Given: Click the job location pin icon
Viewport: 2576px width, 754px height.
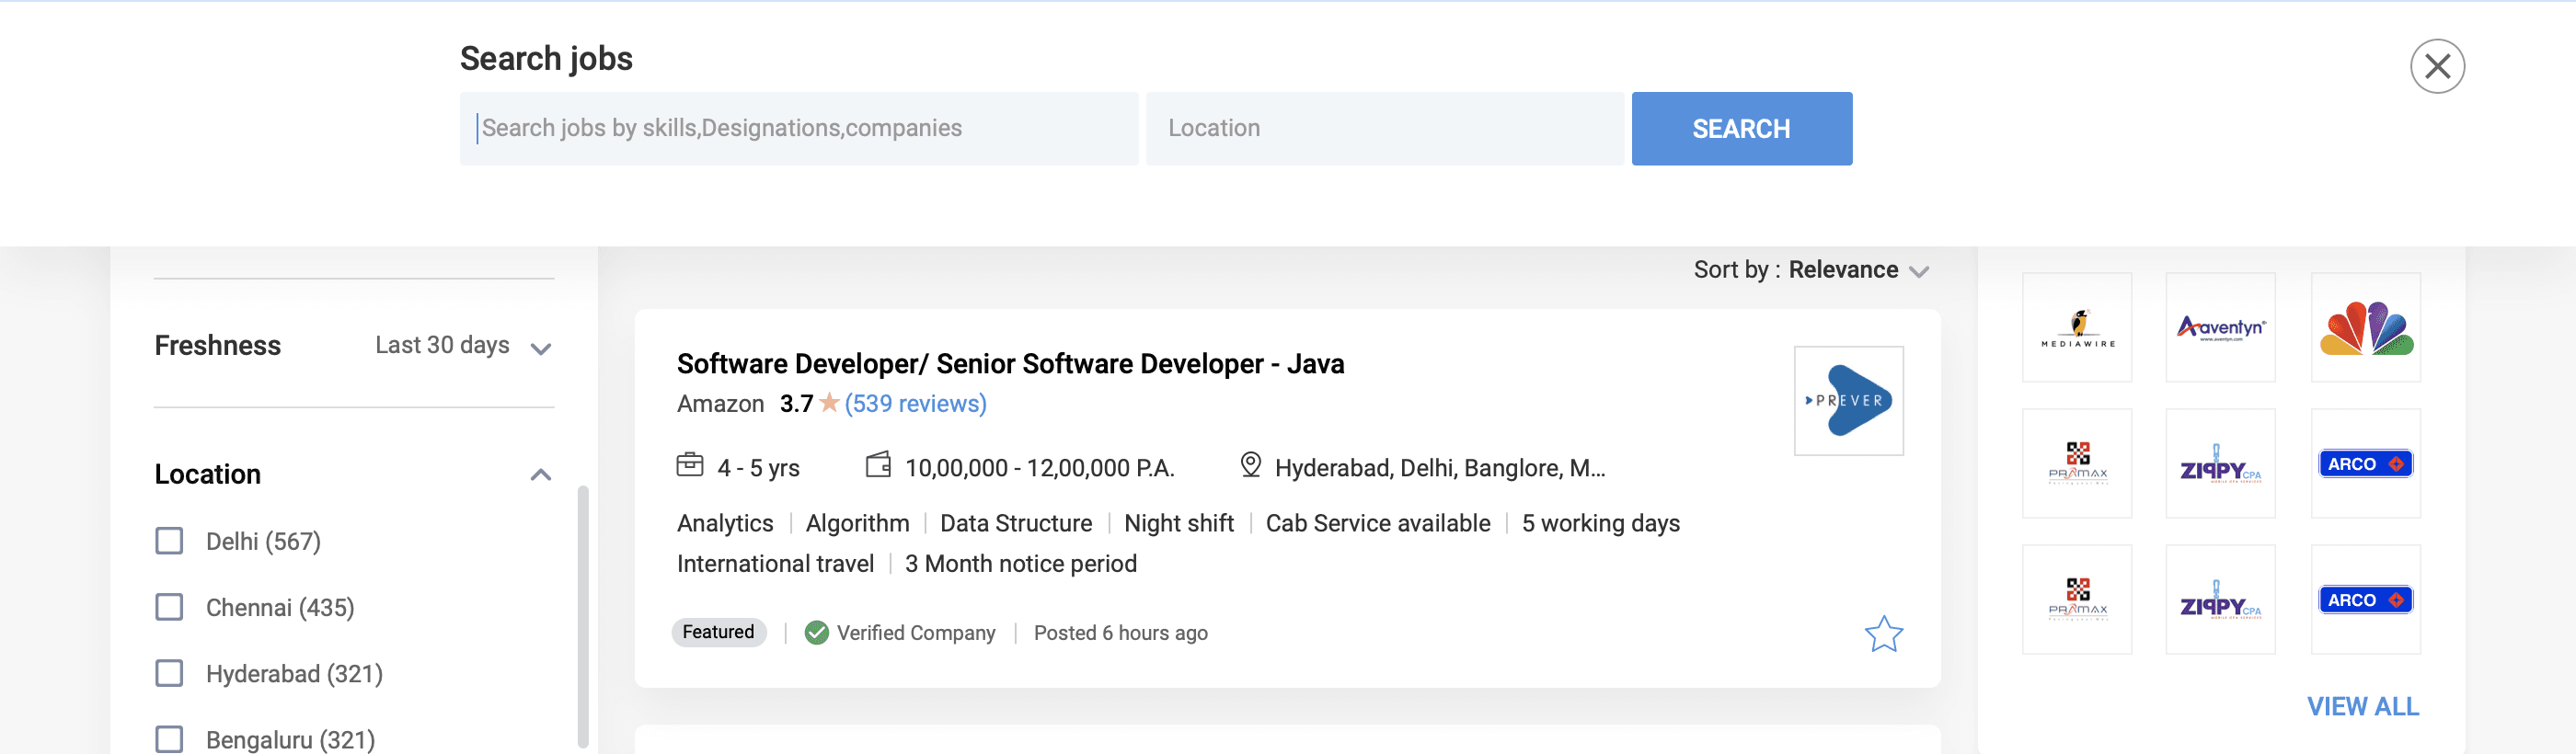Looking at the screenshot, I should tap(1250, 465).
